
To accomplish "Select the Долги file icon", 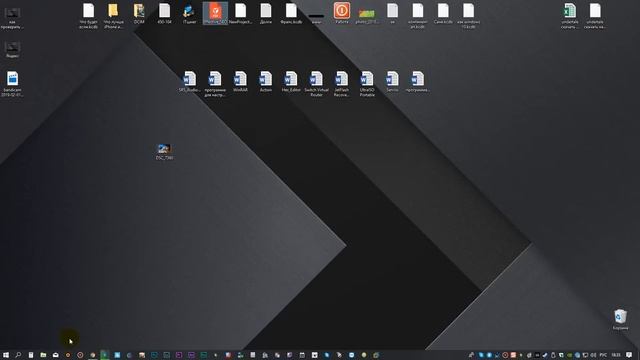I will [x=266, y=14].
